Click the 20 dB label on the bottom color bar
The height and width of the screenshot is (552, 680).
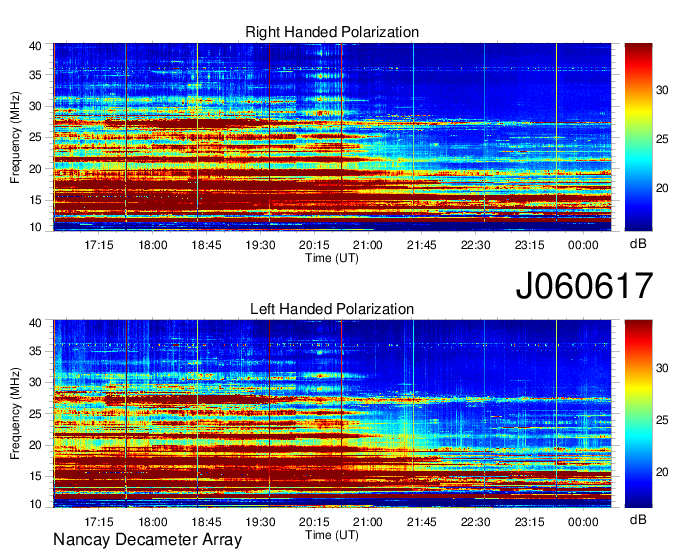click(662, 472)
